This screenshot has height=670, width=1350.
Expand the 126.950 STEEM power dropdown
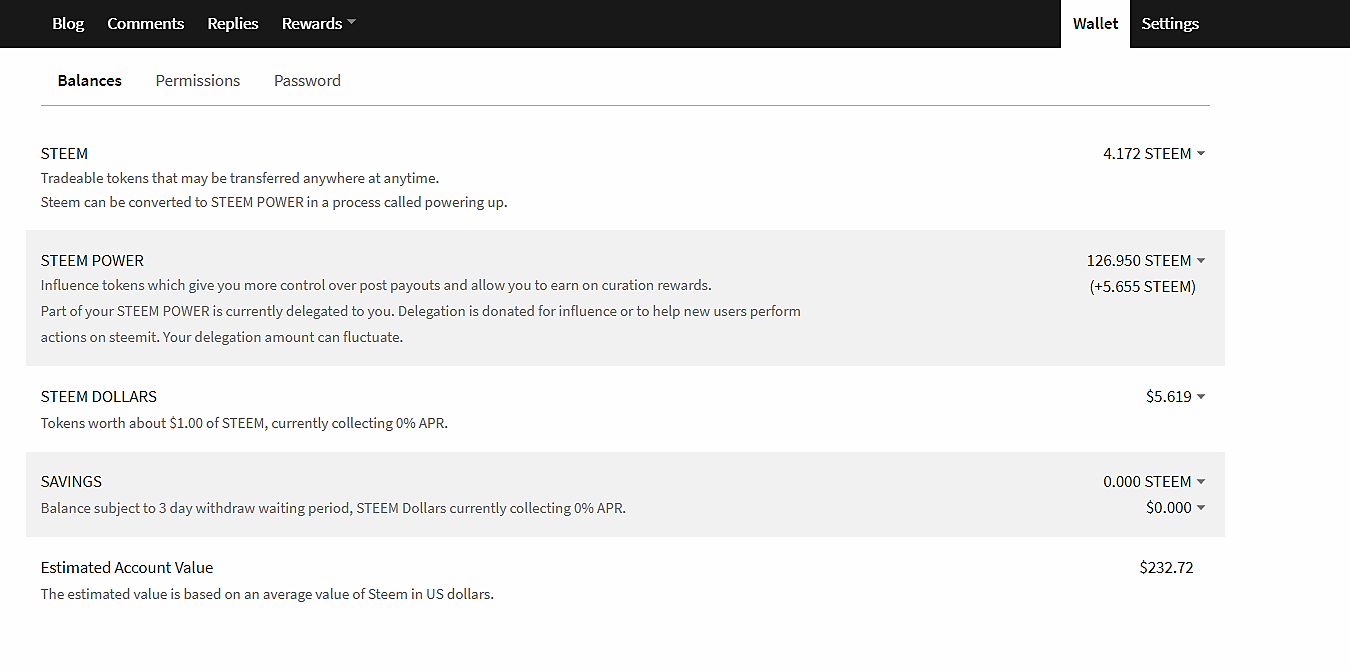1146,261
